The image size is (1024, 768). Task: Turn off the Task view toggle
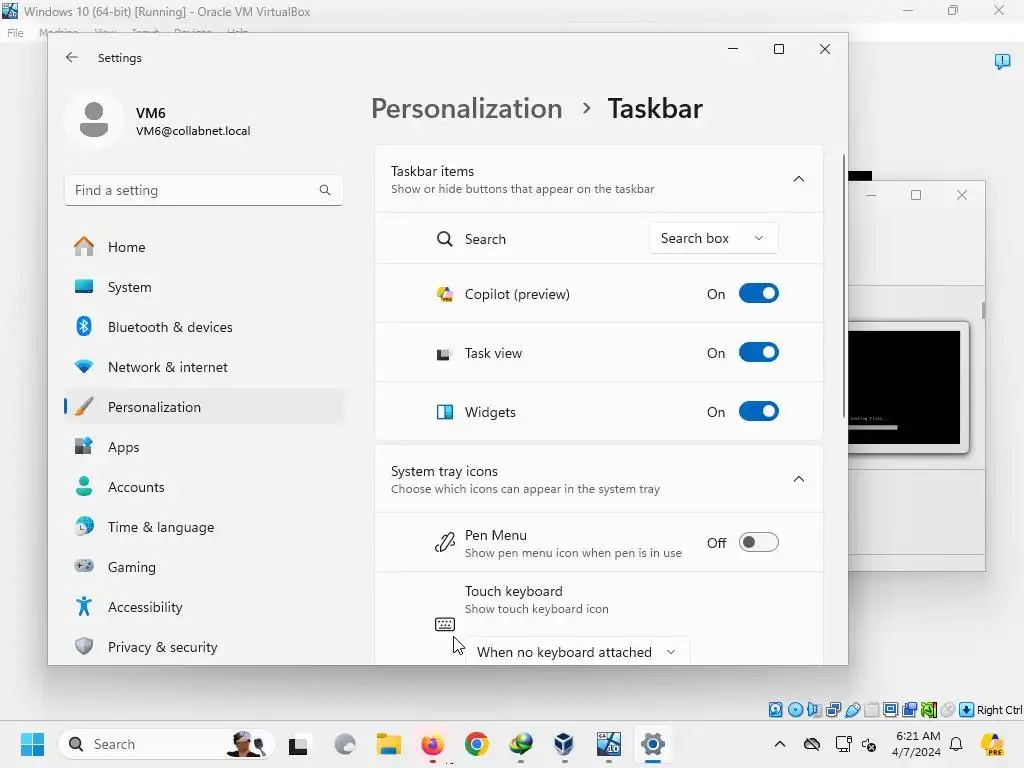tap(758, 353)
